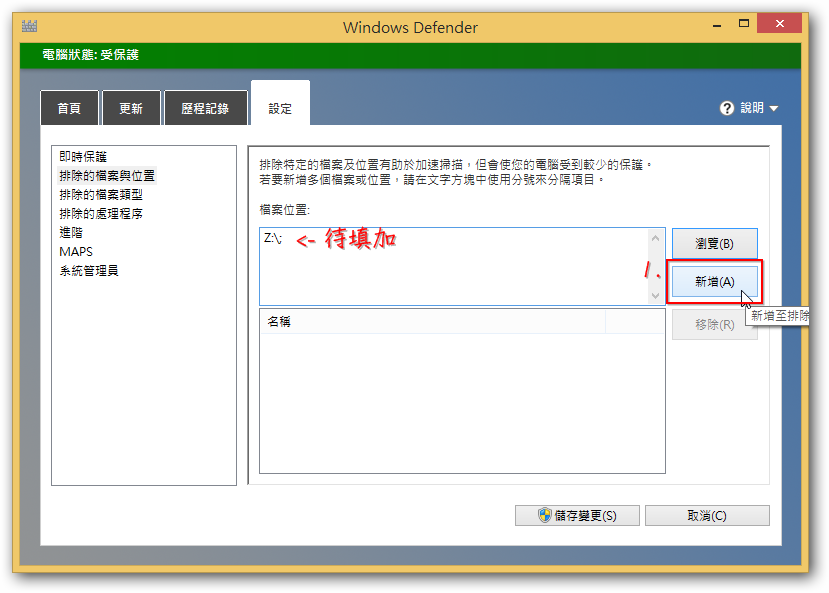The image size is (829, 593).
Task: Click the text box scrollbar down arrow
Action: tap(655, 295)
